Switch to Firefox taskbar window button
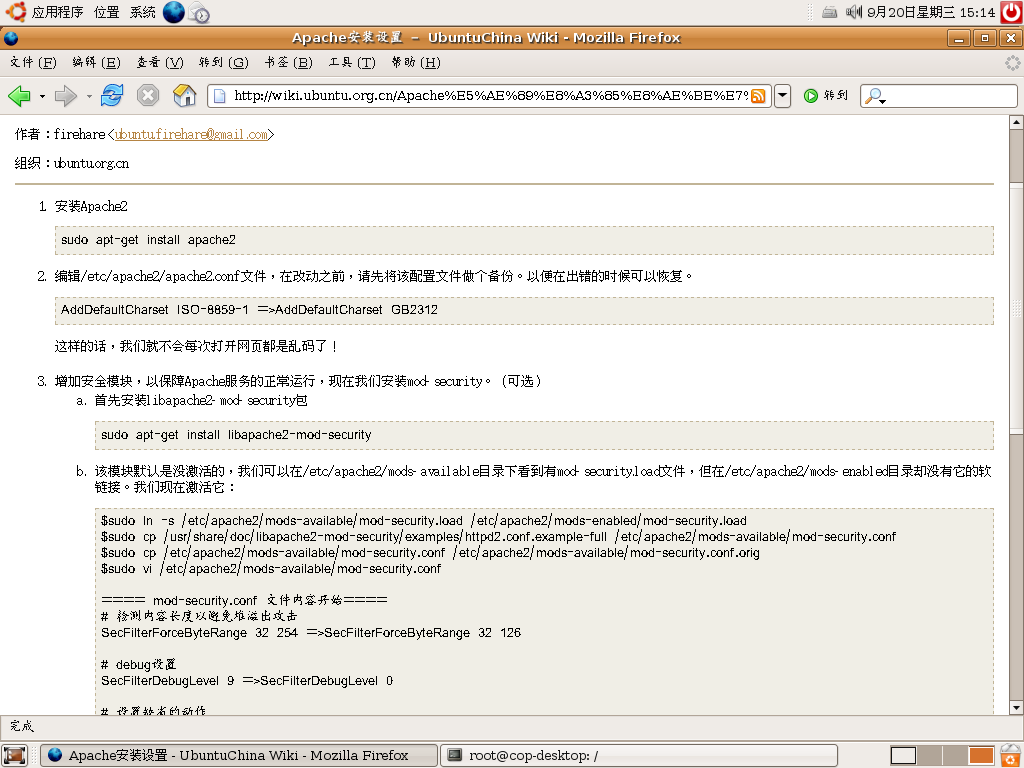1024x768 pixels. click(238, 756)
